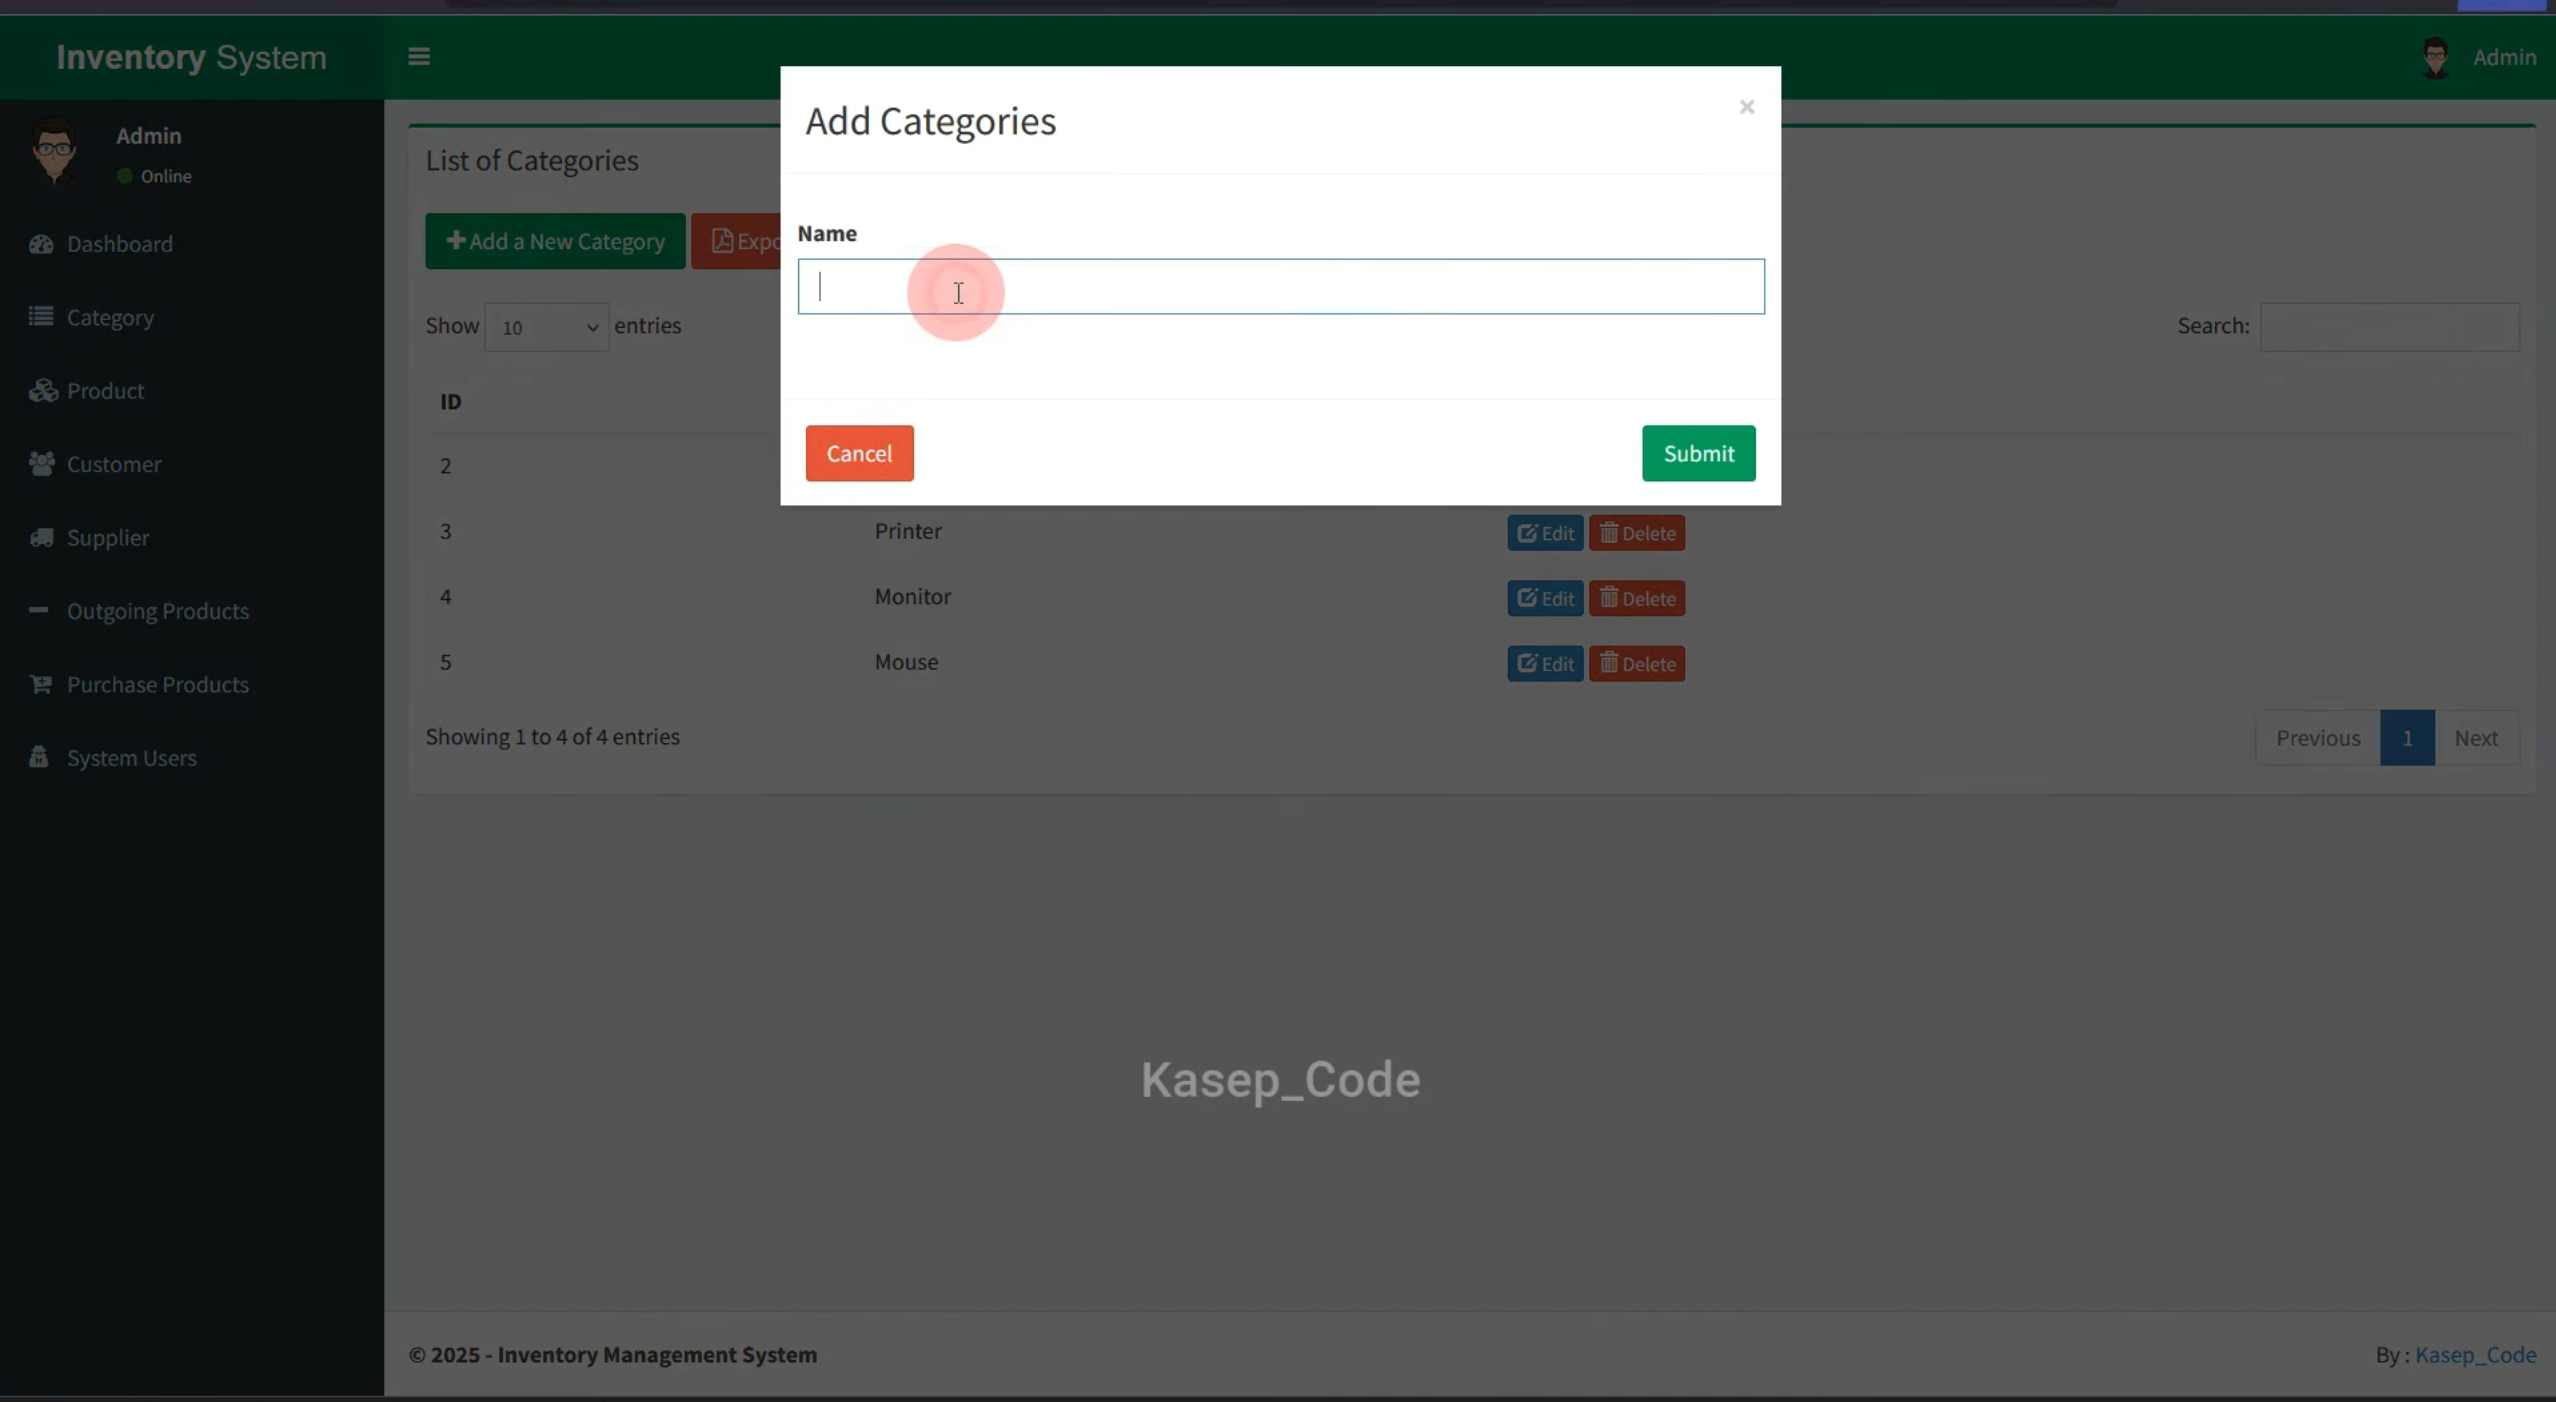Click the Purchase Products cart icon

tap(40, 684)
